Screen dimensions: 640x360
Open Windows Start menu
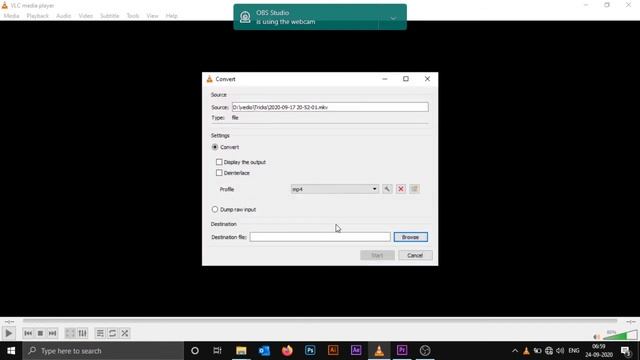coord(11,351)
